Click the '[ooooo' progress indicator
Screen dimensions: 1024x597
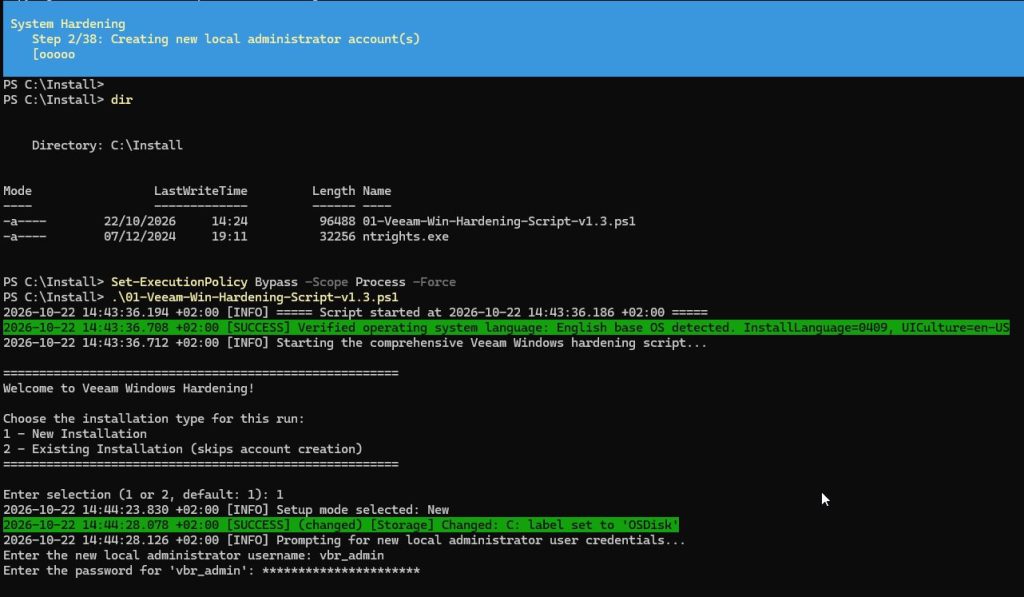tap(54, 54)
